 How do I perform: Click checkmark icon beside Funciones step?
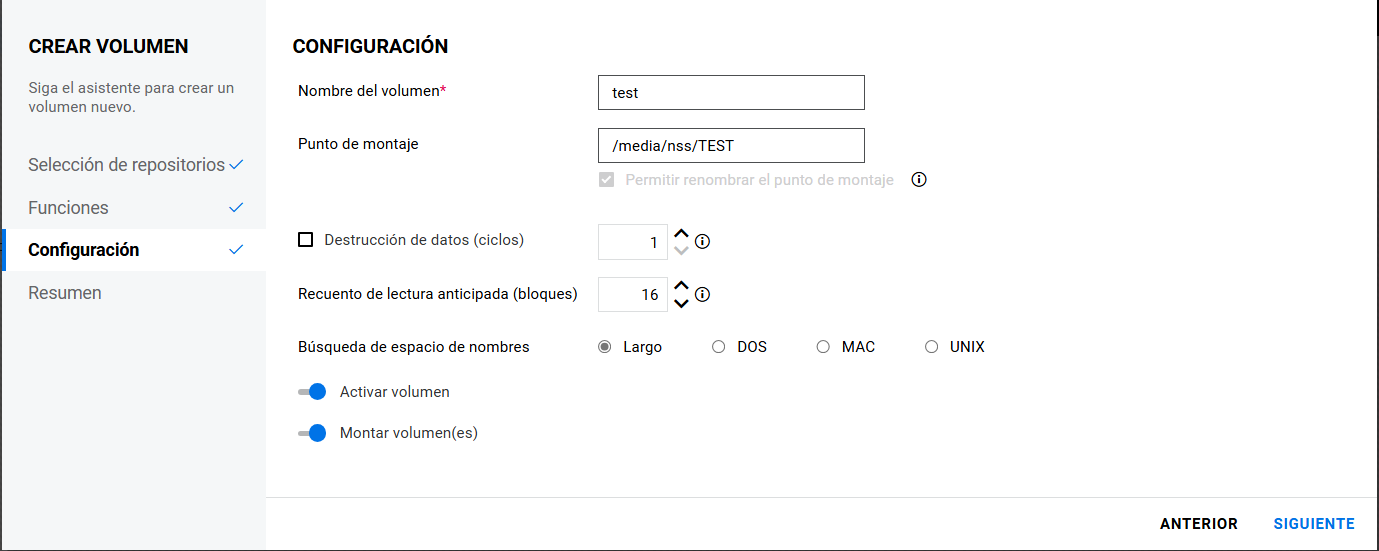(236, 208)
